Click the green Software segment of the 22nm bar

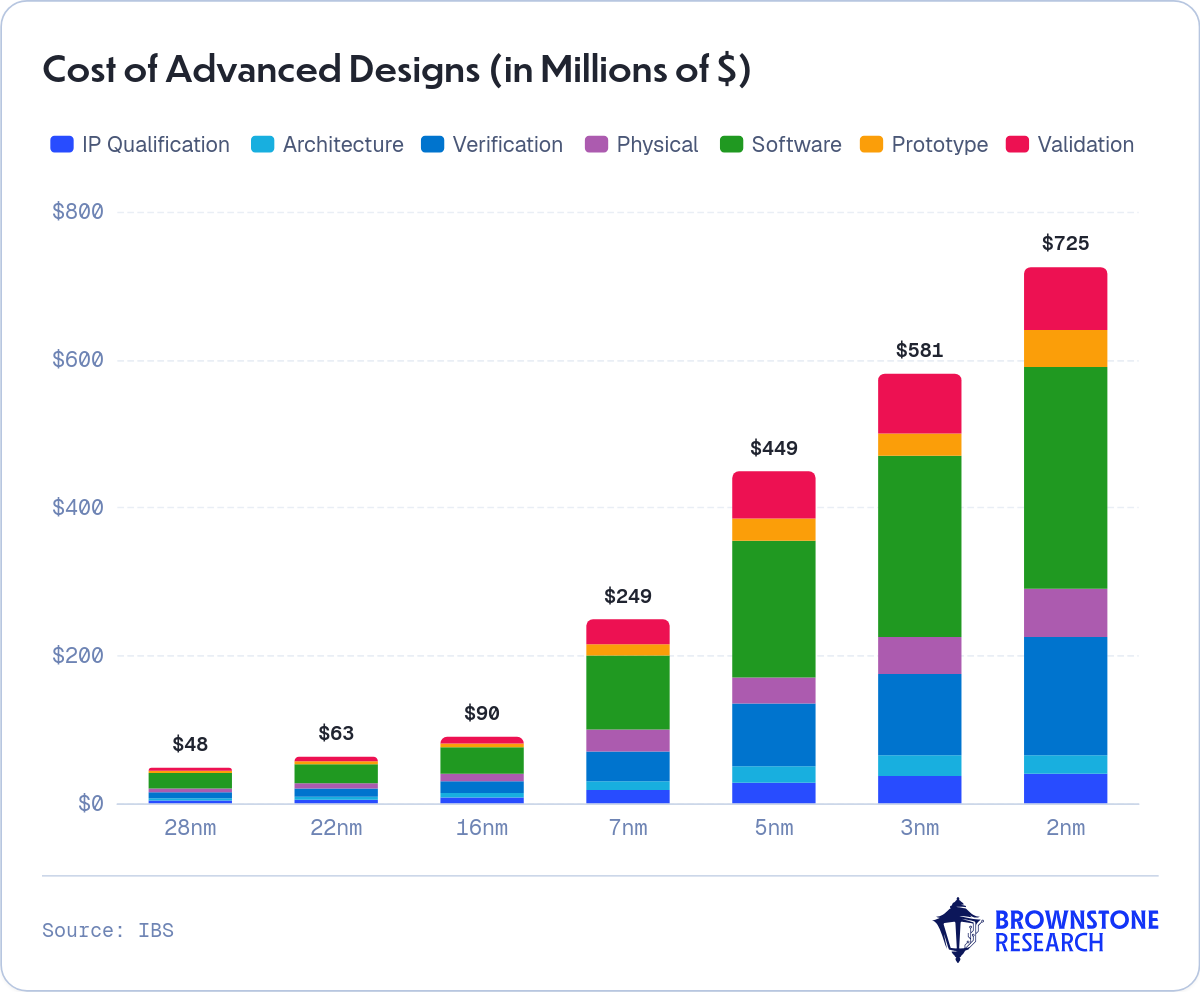click(336, 774)
